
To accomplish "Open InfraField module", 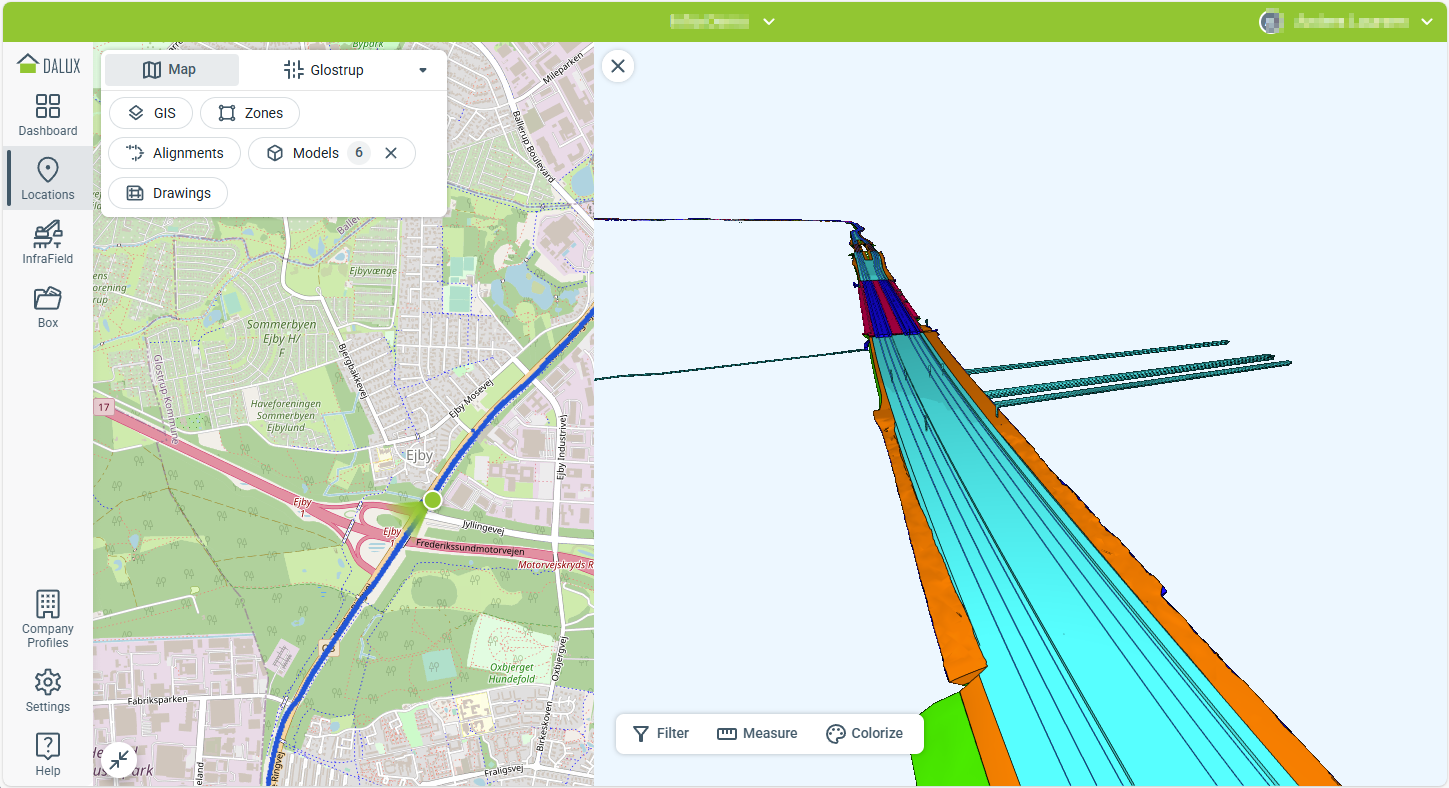I will [x=47, y=243].
